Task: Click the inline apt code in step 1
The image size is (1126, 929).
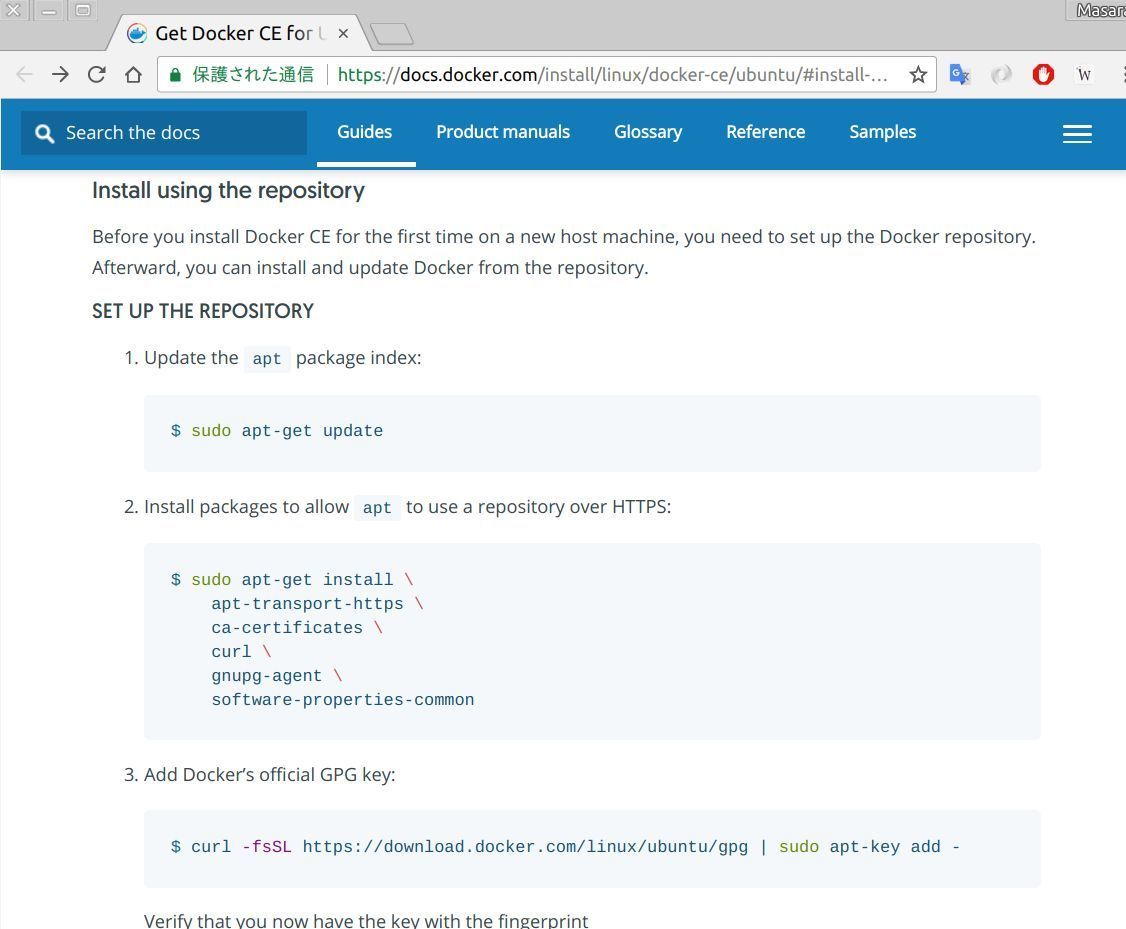Action: pos(266,358)
